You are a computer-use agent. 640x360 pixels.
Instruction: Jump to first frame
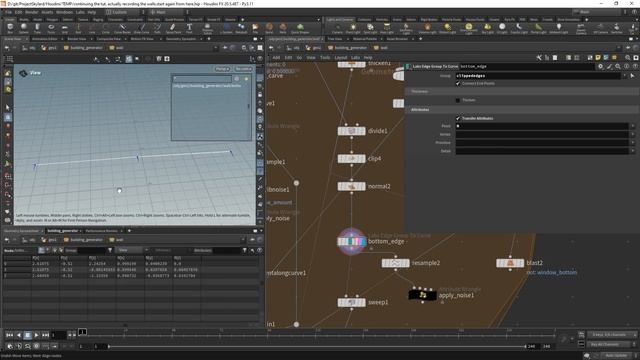pyautogui.click(x=9, y=335)
